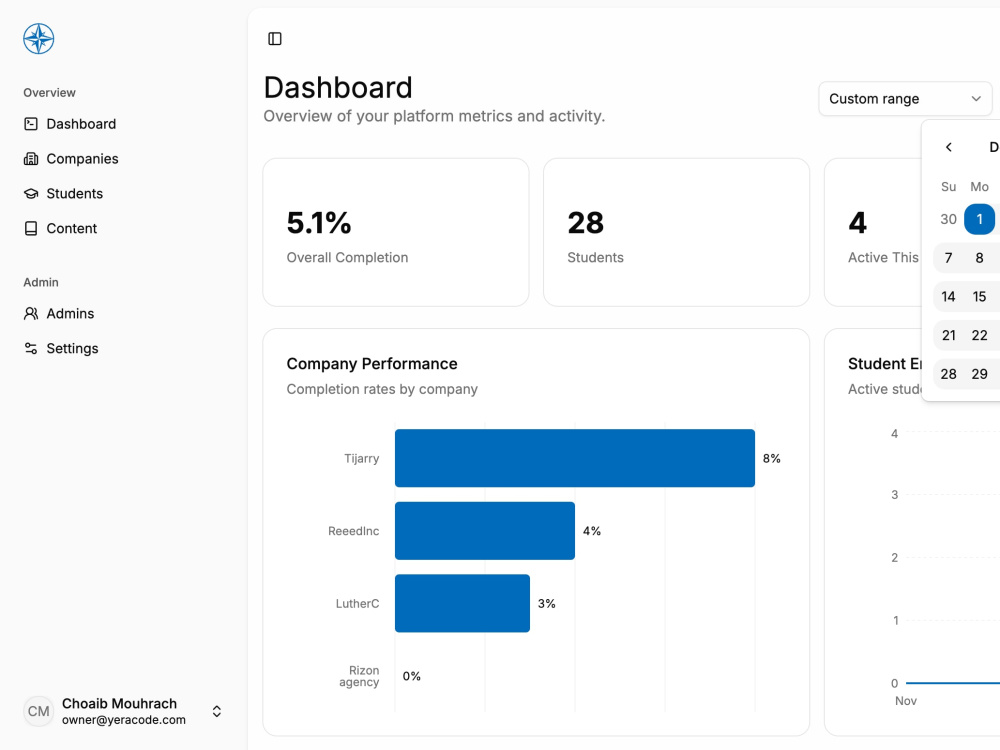Click 'Completion rates by company' subtitle
Viewport: 1000px width, 750px height.
pyautogui.click(x=382, y=389)
